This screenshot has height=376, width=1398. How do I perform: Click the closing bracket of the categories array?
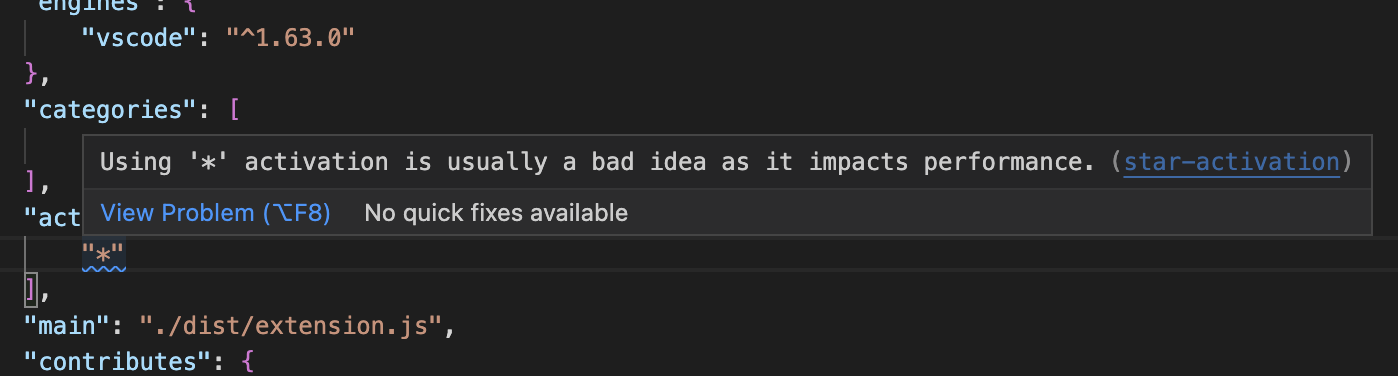32,182
